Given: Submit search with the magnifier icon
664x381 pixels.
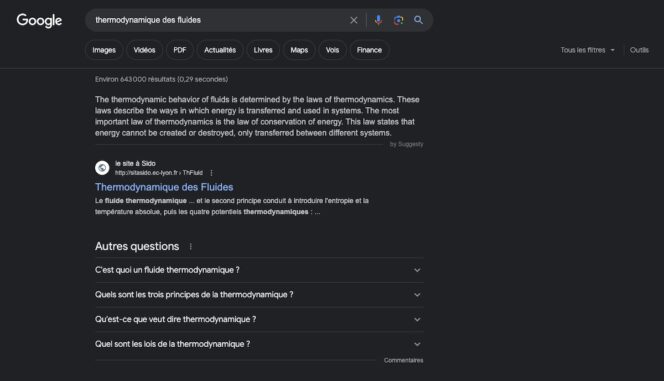Looking at the screenshot, I should (x=418, y=20).
